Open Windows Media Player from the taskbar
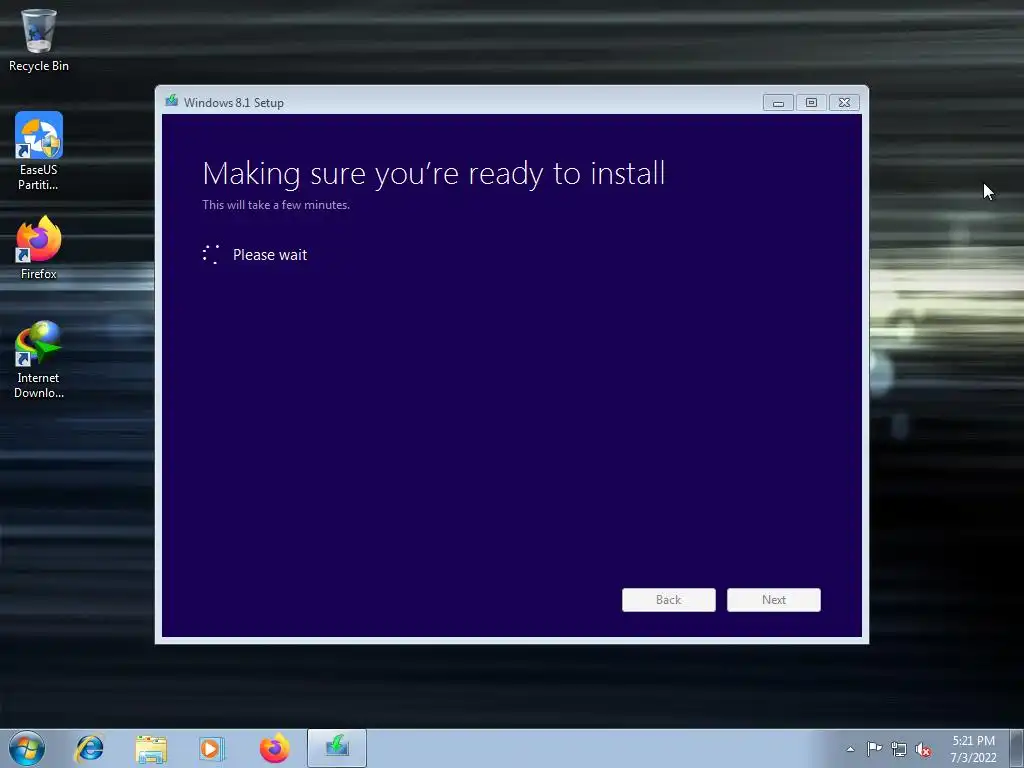The image size is (1024, 768). tap(211, 749)
